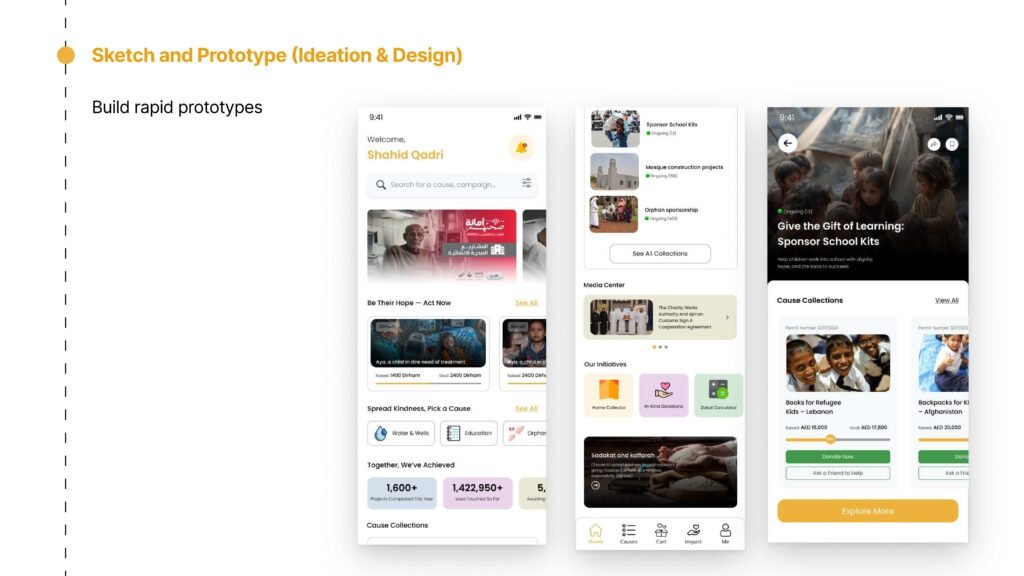Launch the Zakat Calculator
Viewport: 1024px width, 576px height.
pyautogui.click(x=718, y=393)
